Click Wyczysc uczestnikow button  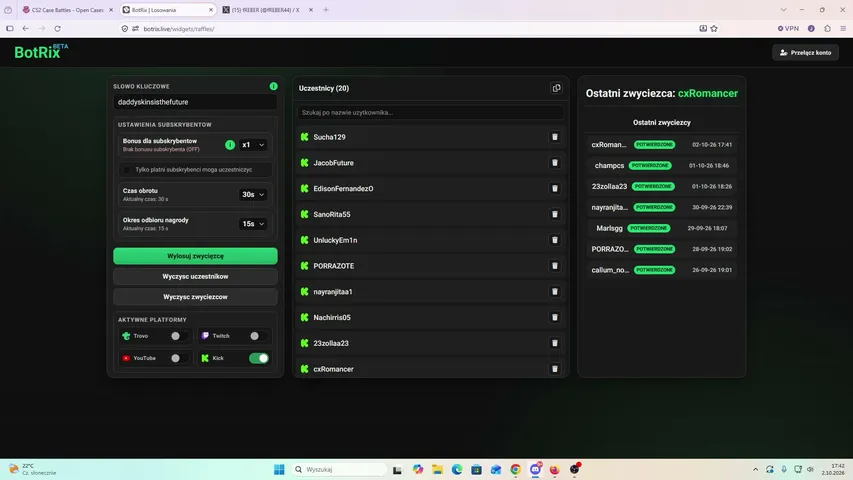(195, 276)
